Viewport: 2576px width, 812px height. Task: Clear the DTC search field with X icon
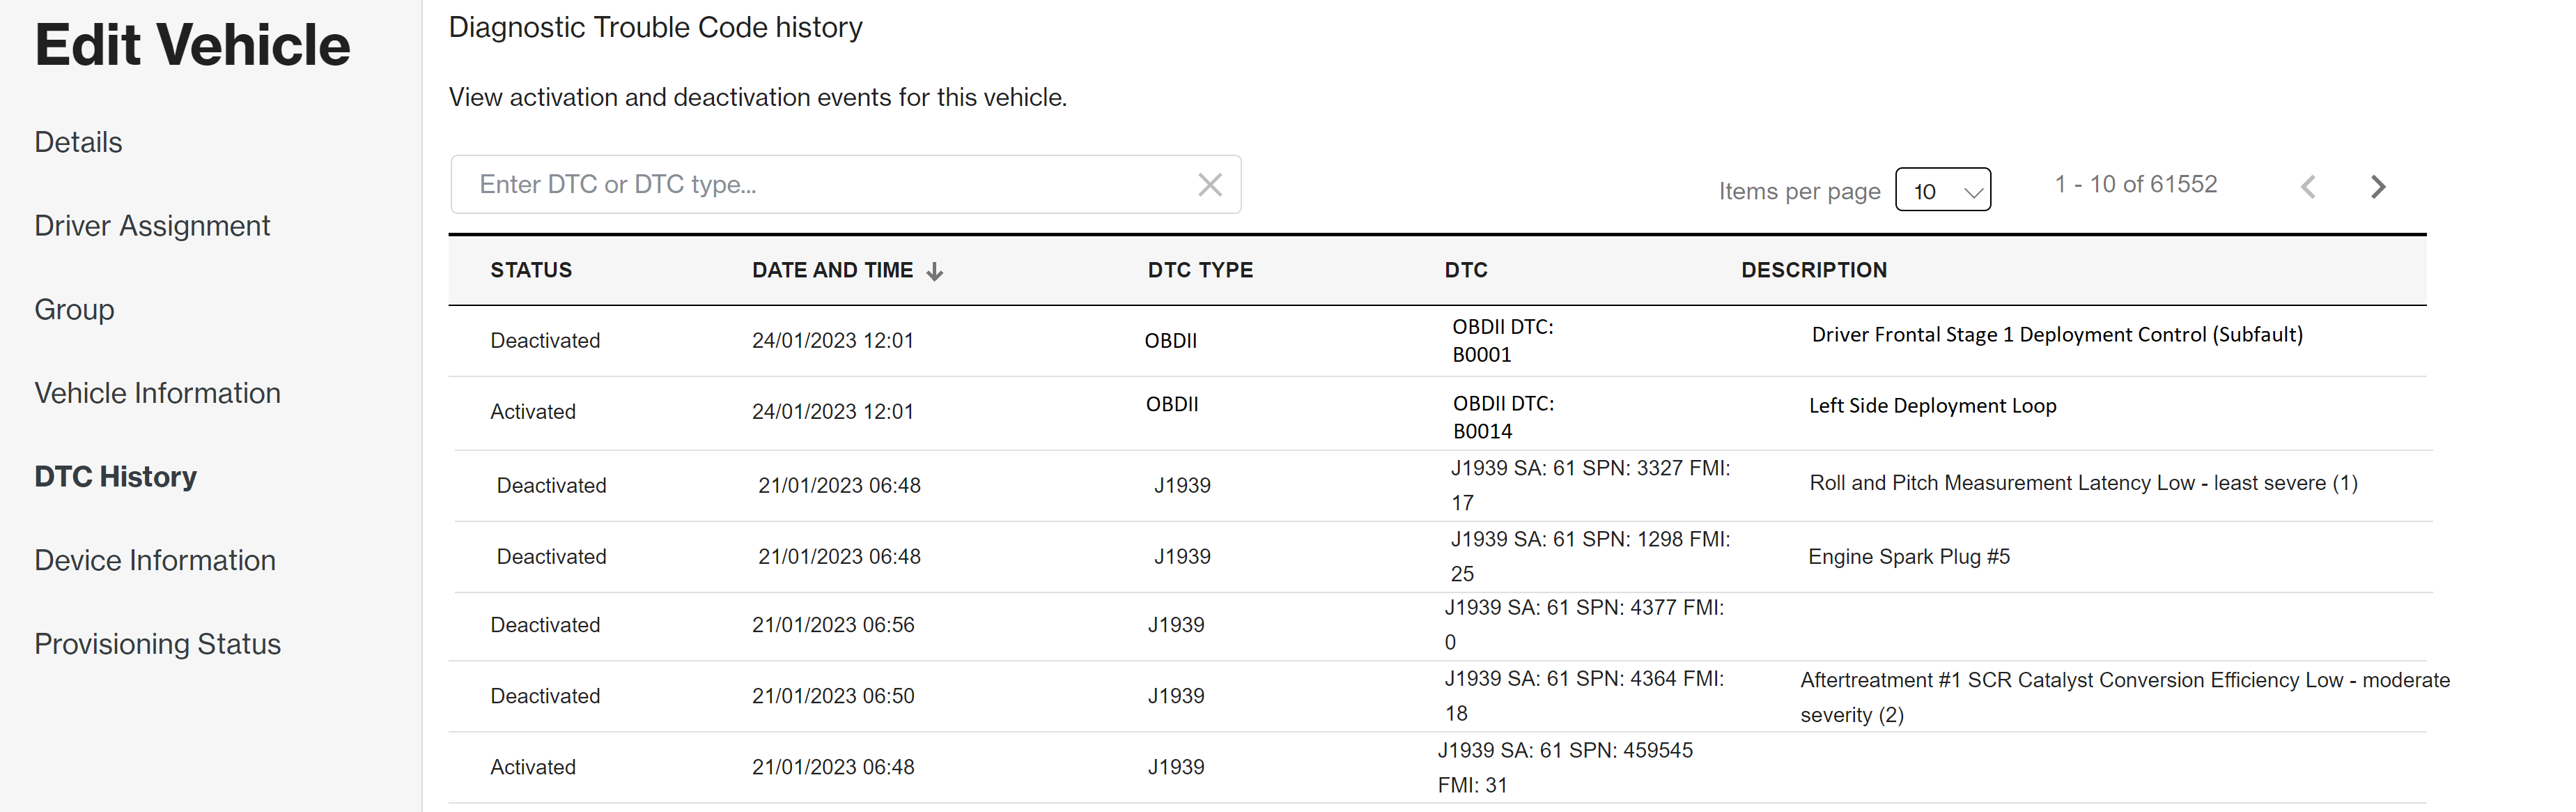click(x=1209, y=185)
